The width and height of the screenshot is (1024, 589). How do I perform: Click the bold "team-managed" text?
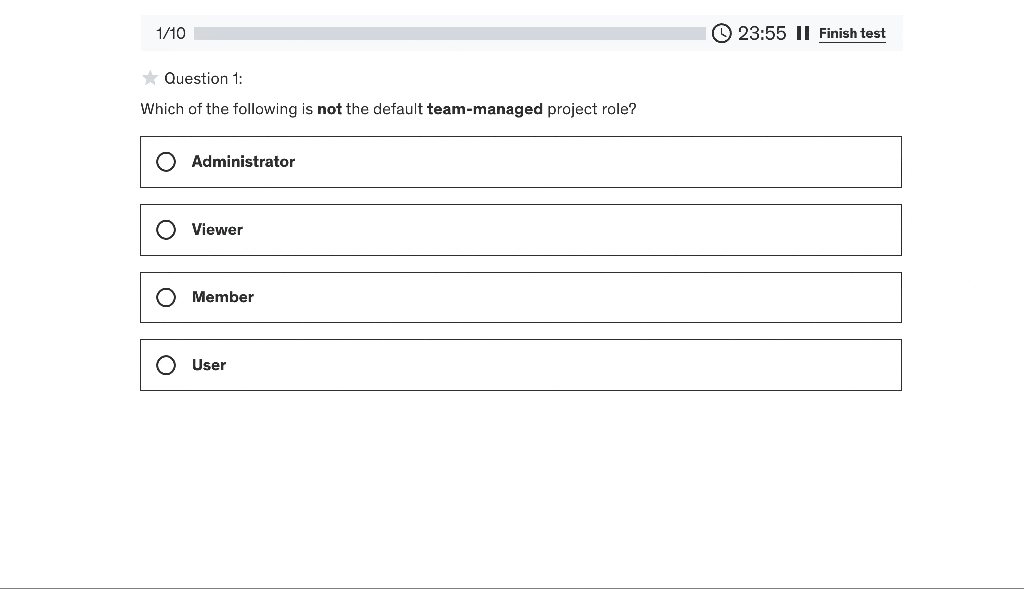point(485,109)
